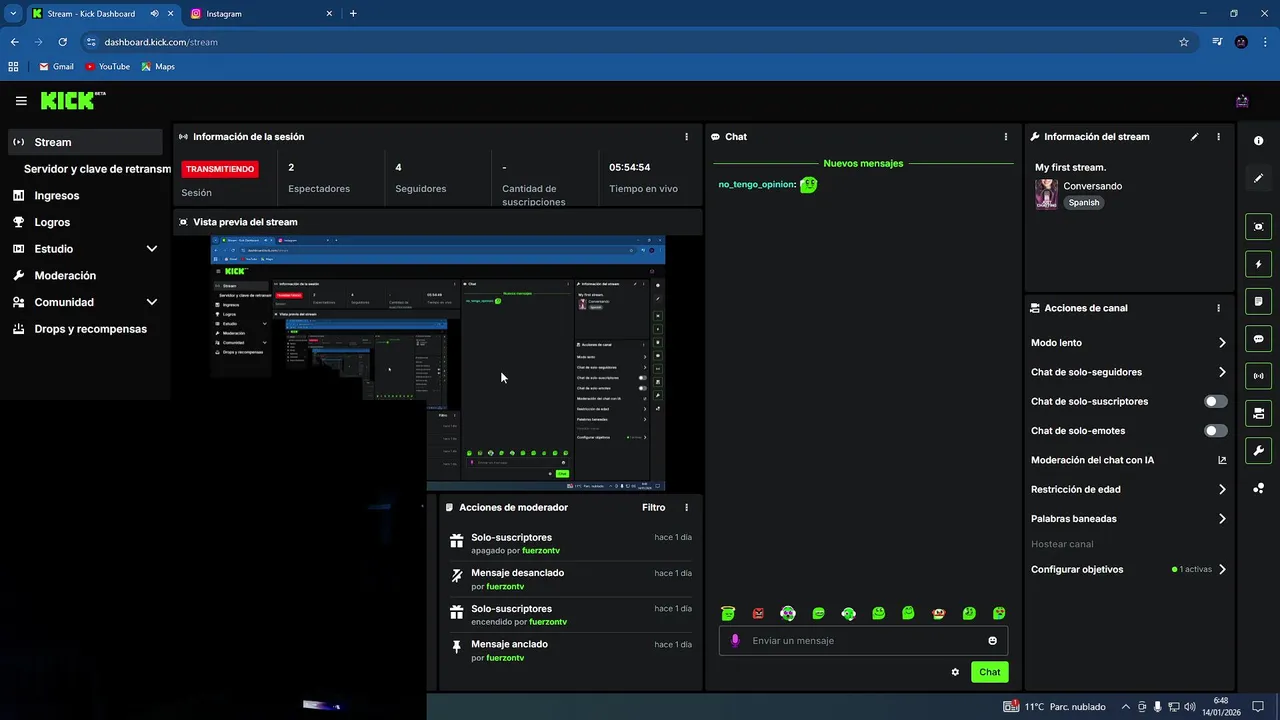This screenshot has width=1280, height=720.
Task: Reload the page with browser refresh
Action: tap(62, 42)
